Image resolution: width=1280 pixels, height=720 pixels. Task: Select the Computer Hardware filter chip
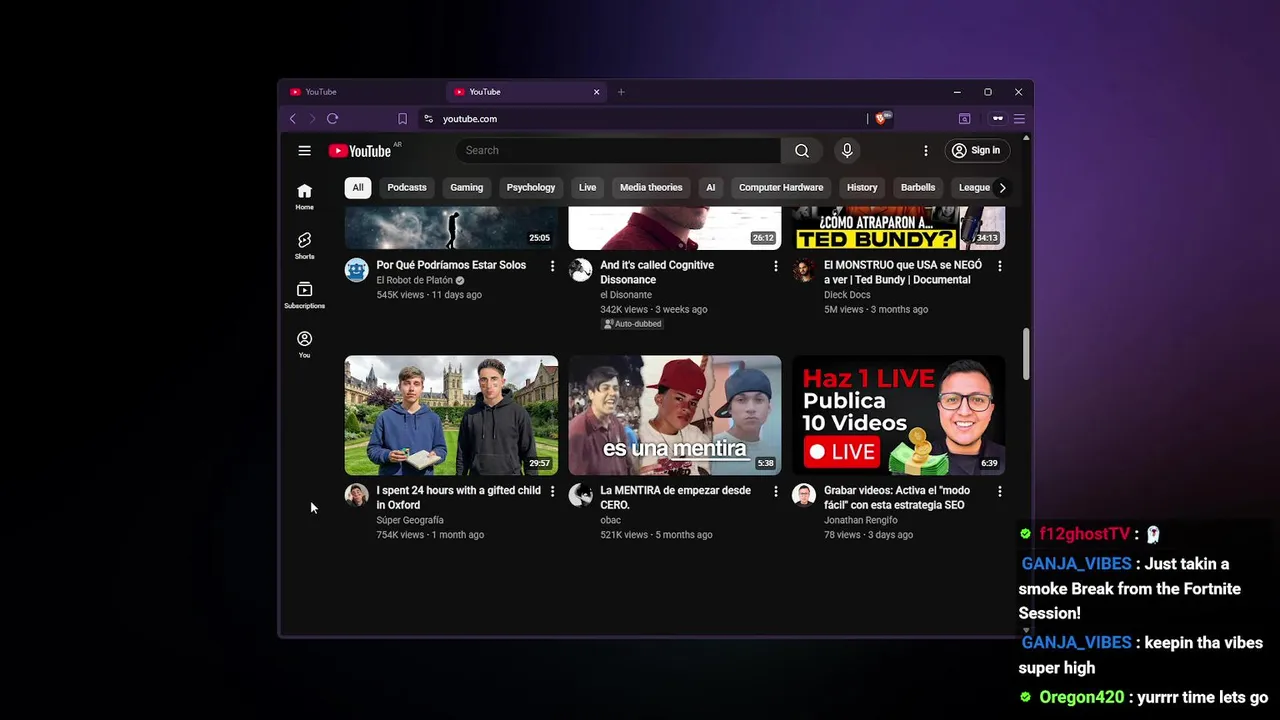[781, 188]
